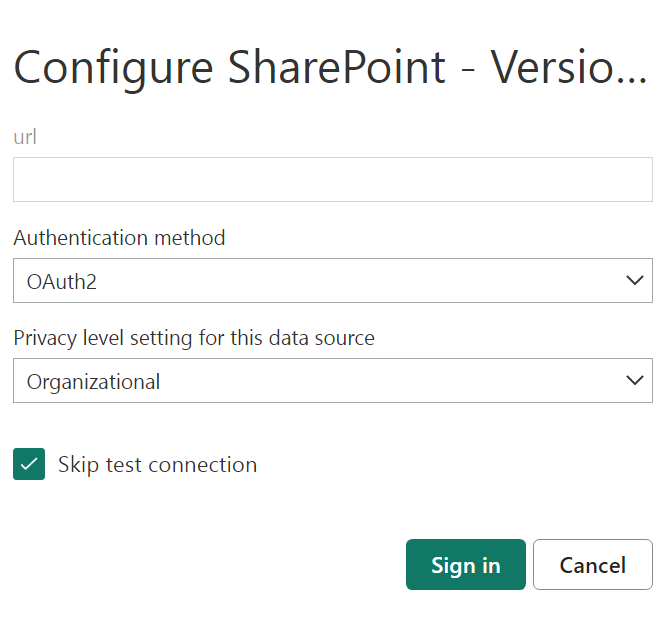Click the 'Sign in' button text

[465, 565]
